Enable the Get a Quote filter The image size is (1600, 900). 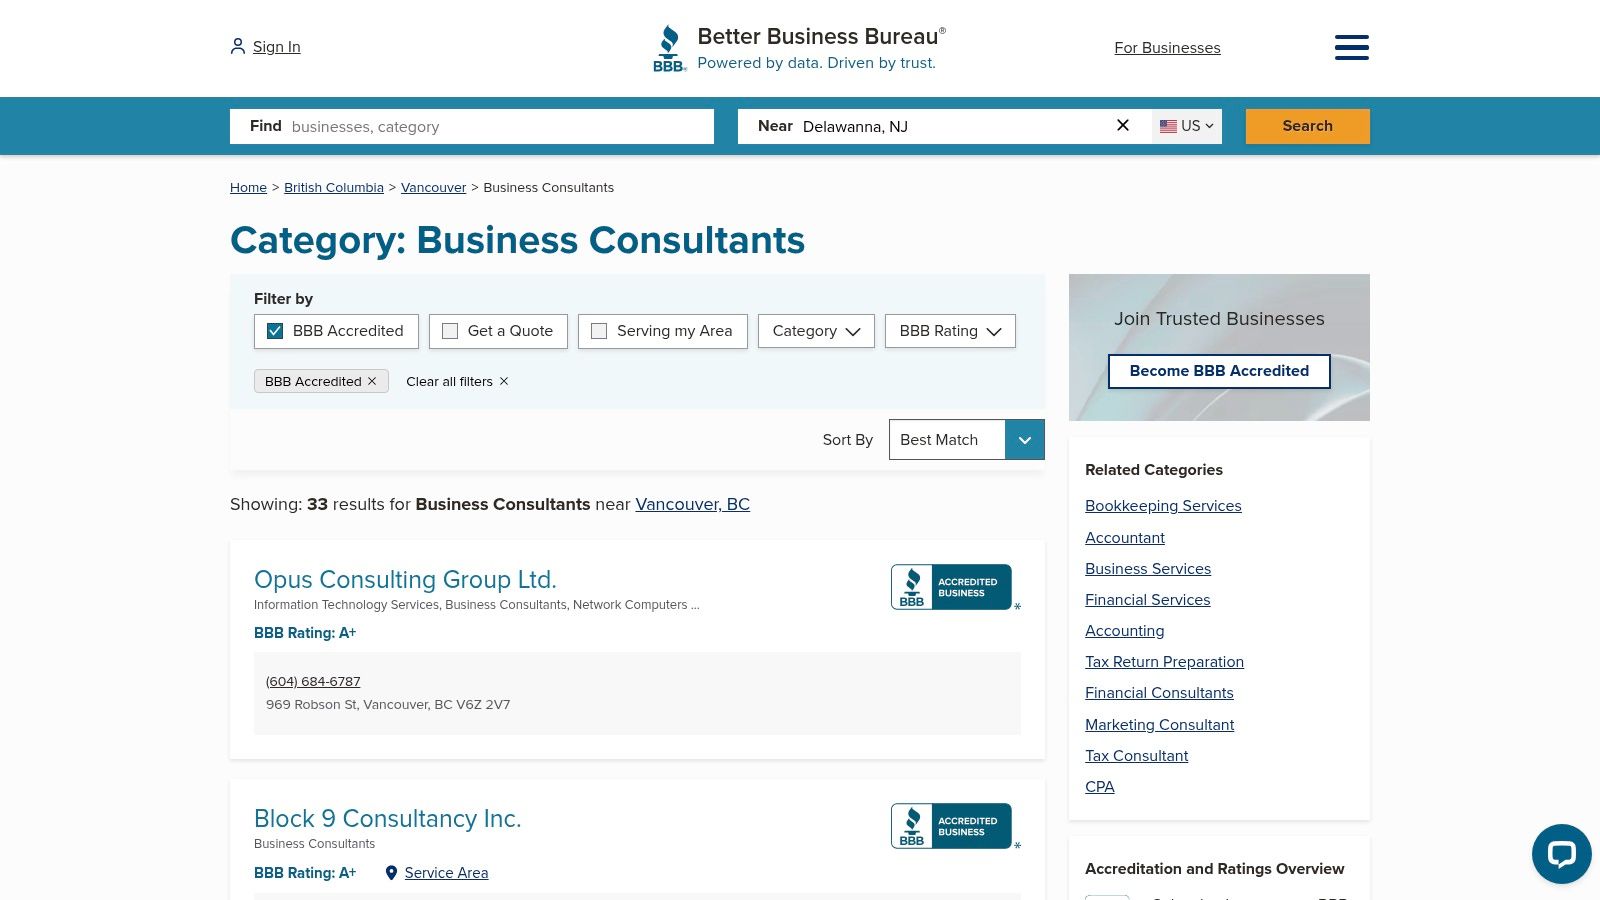[x=450, y=330]
